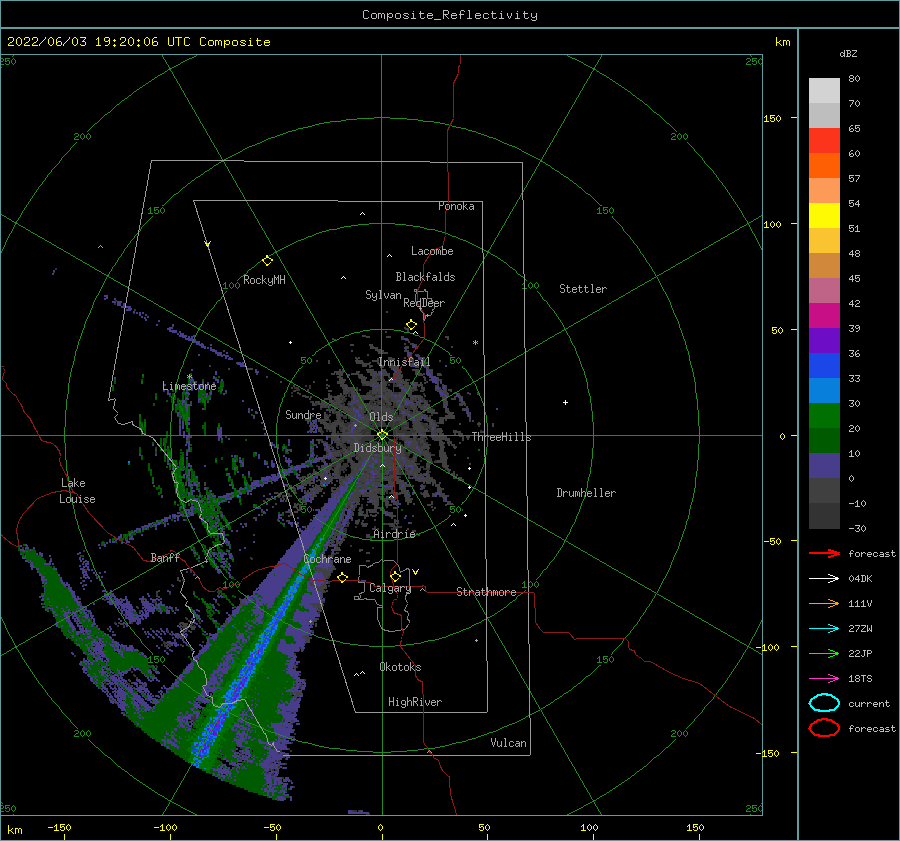Click the white plus marker near Drumheller

565,402
